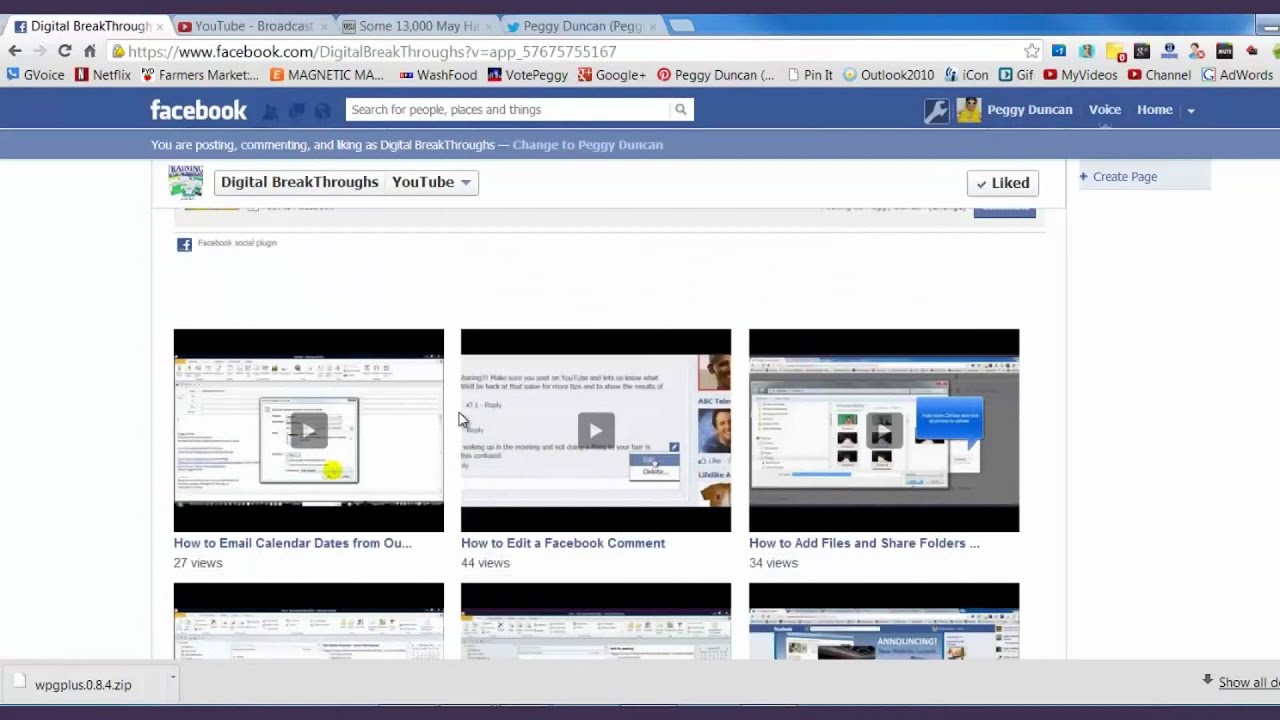Open the Facebook account menu arrow
The height and width of the screenshot is (720, 1280).
click(x=1191, y=110)
